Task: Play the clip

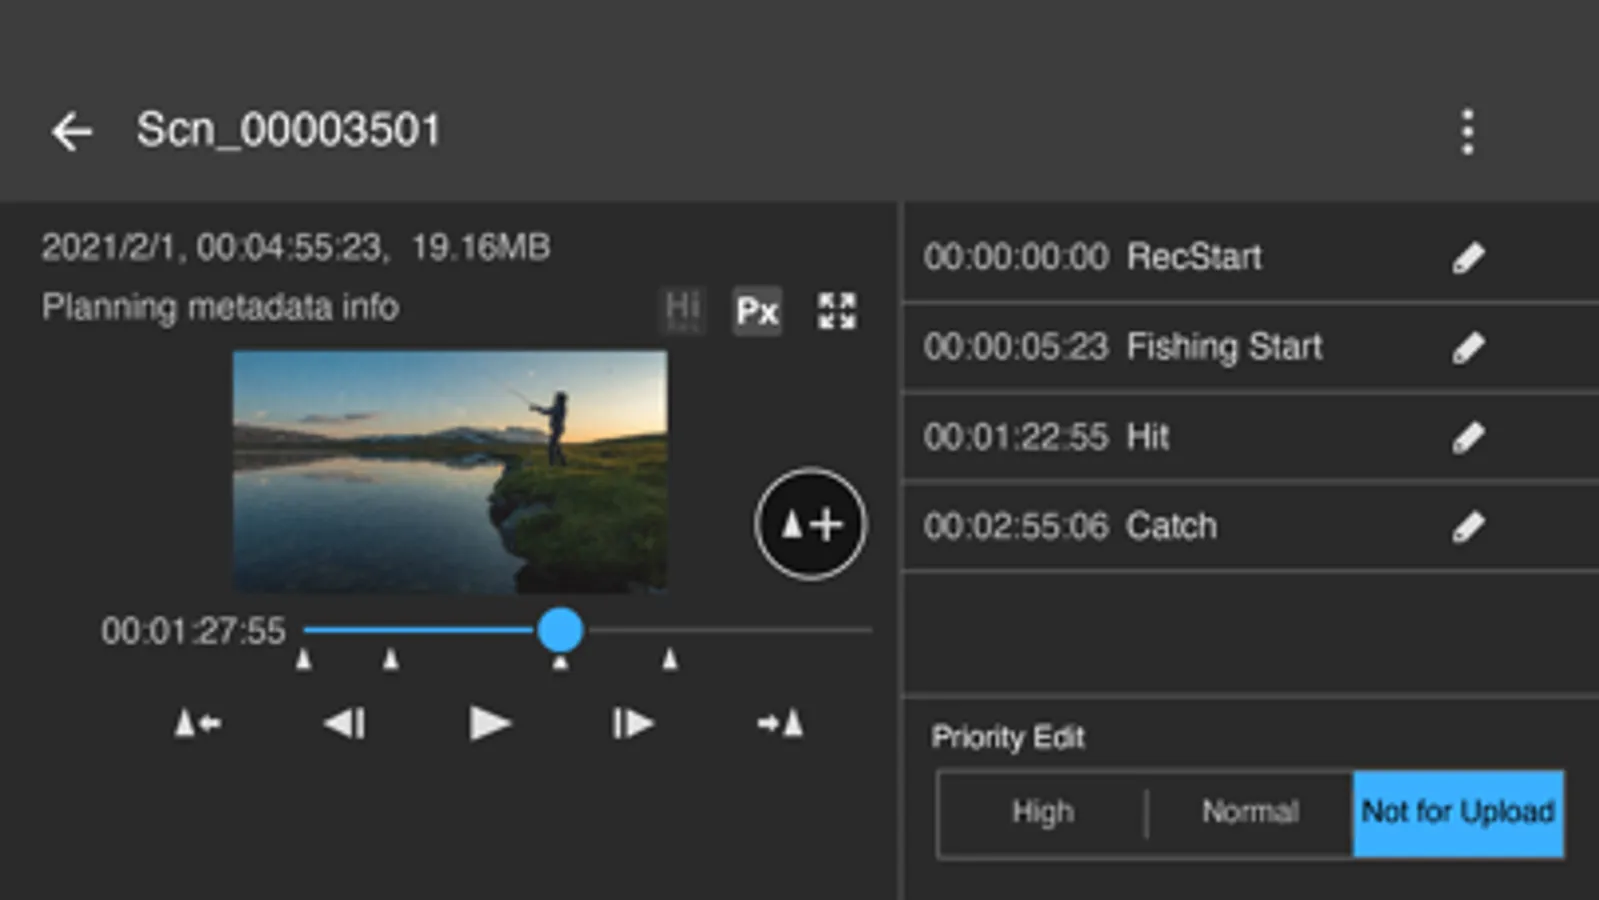Action: tap(489, 723)
